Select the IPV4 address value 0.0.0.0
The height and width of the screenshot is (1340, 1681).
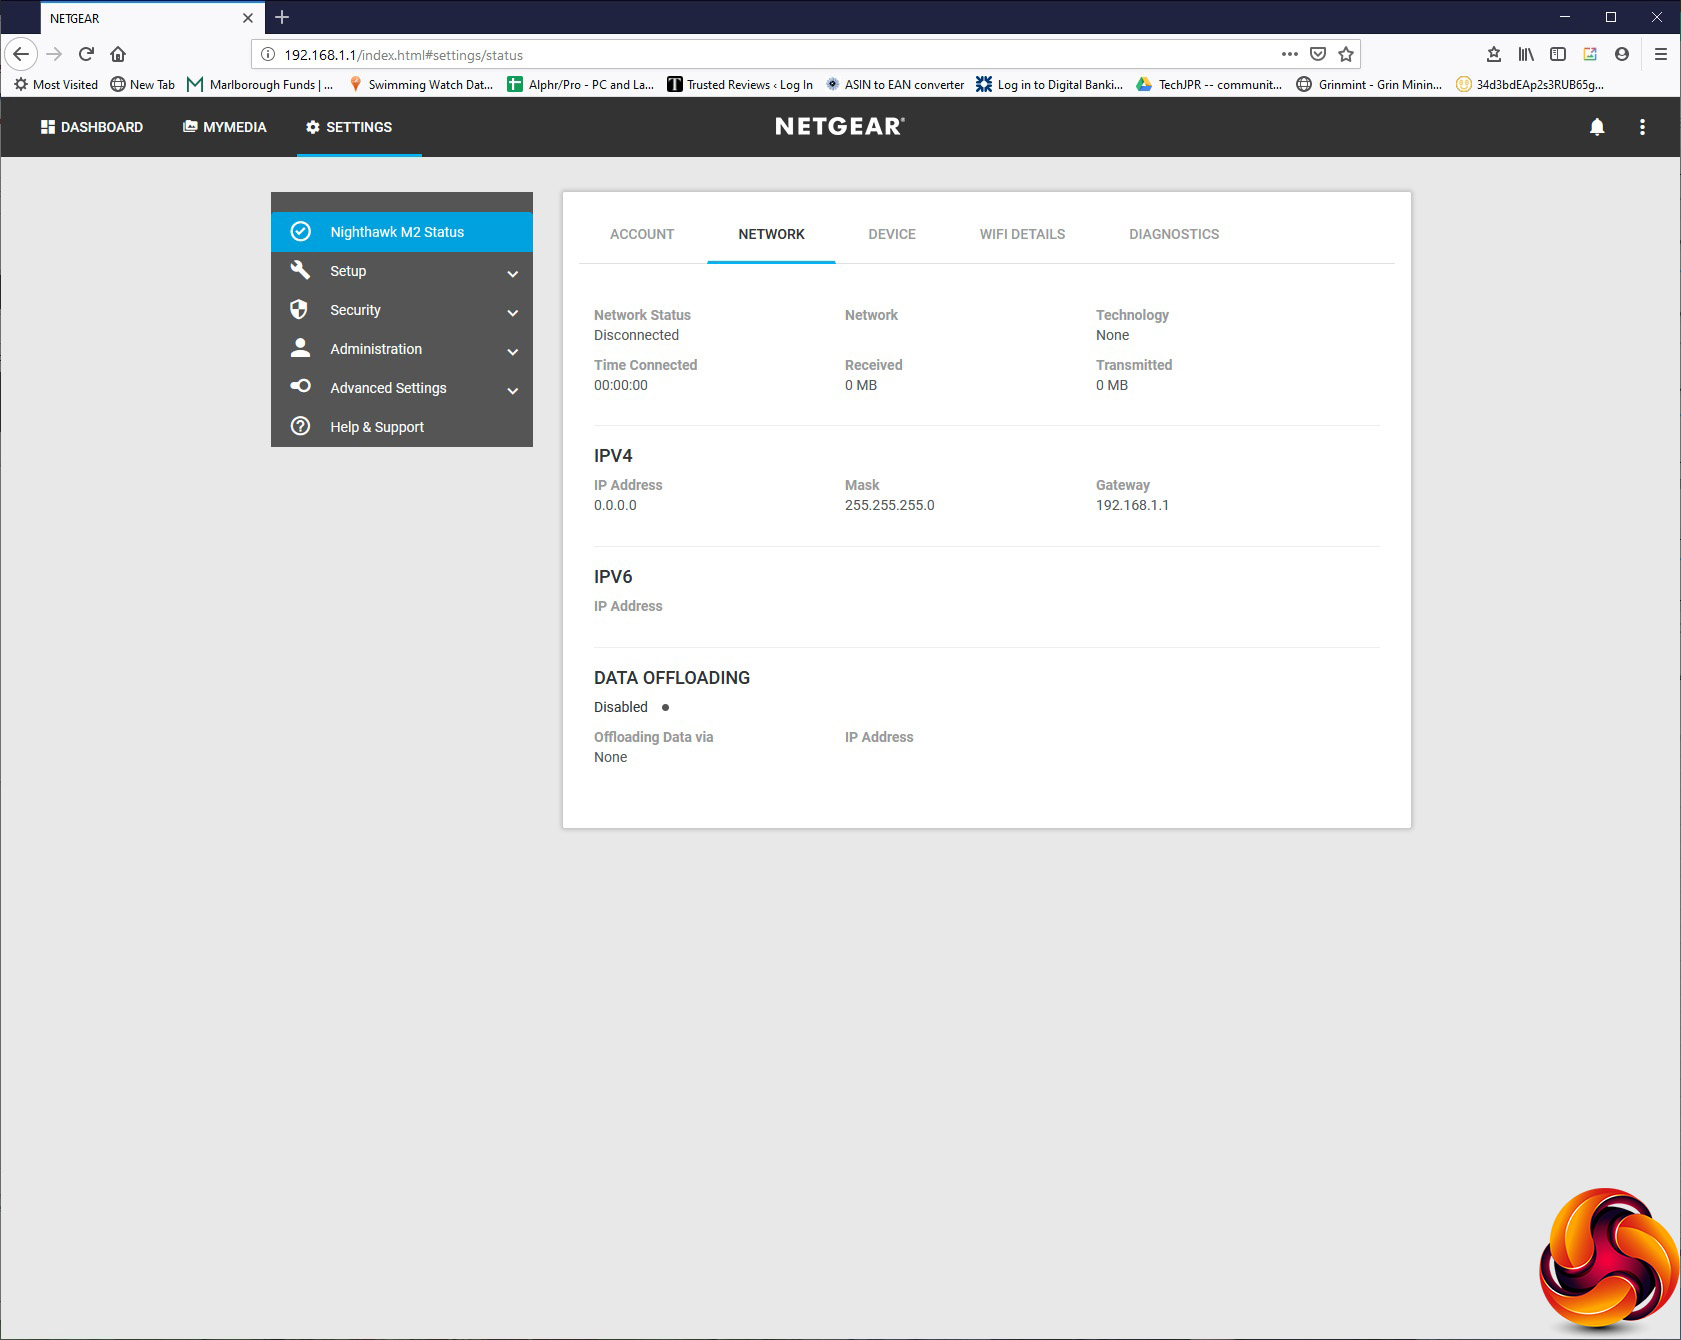(x=615, y=505)
